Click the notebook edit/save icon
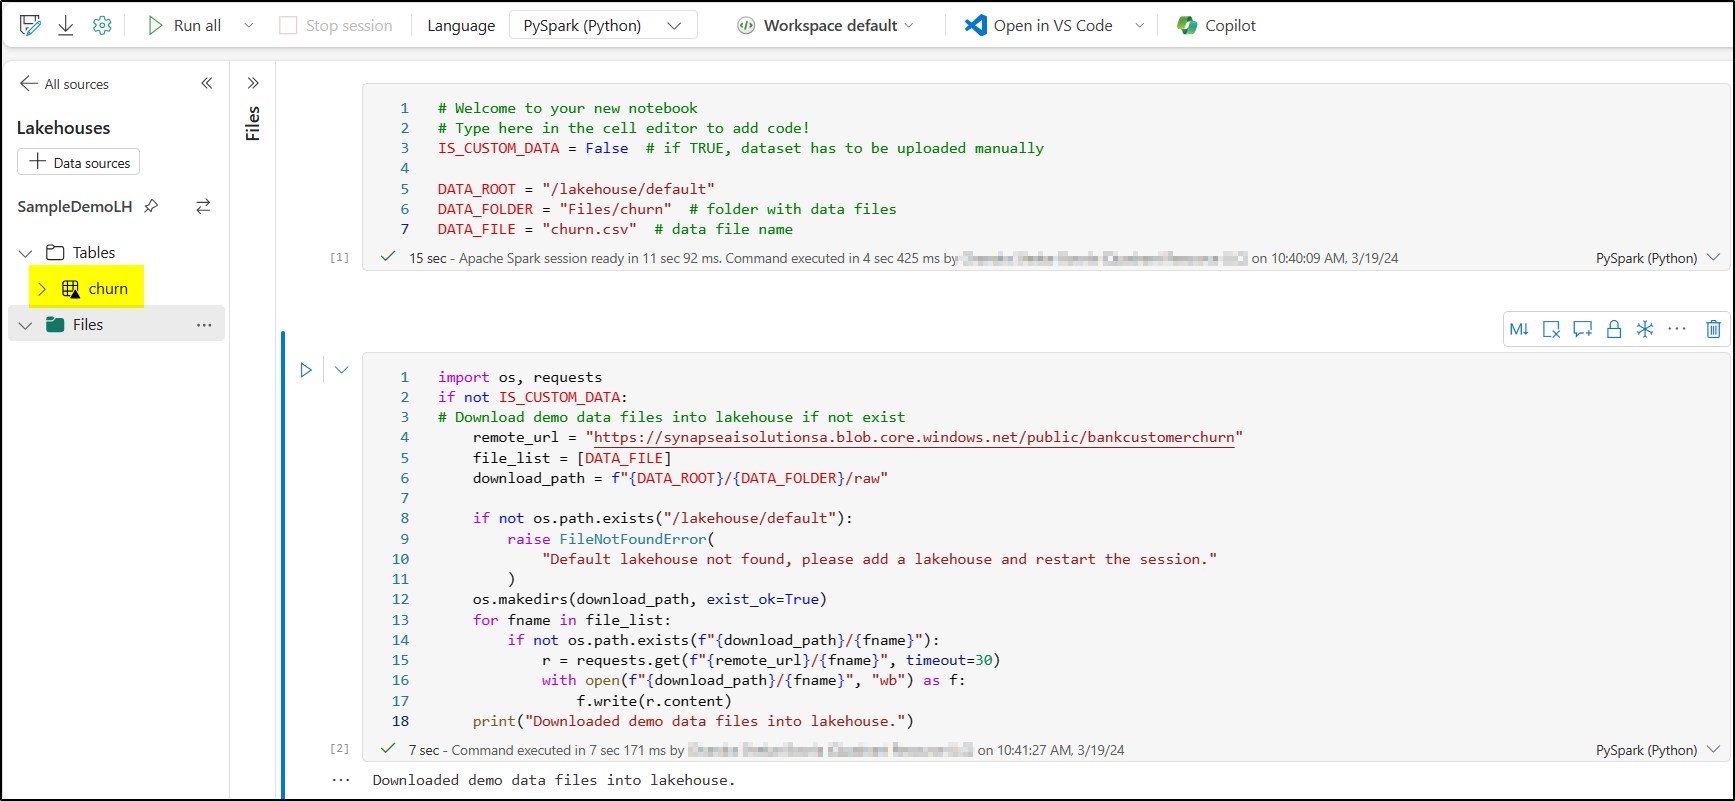 point(30,25)
